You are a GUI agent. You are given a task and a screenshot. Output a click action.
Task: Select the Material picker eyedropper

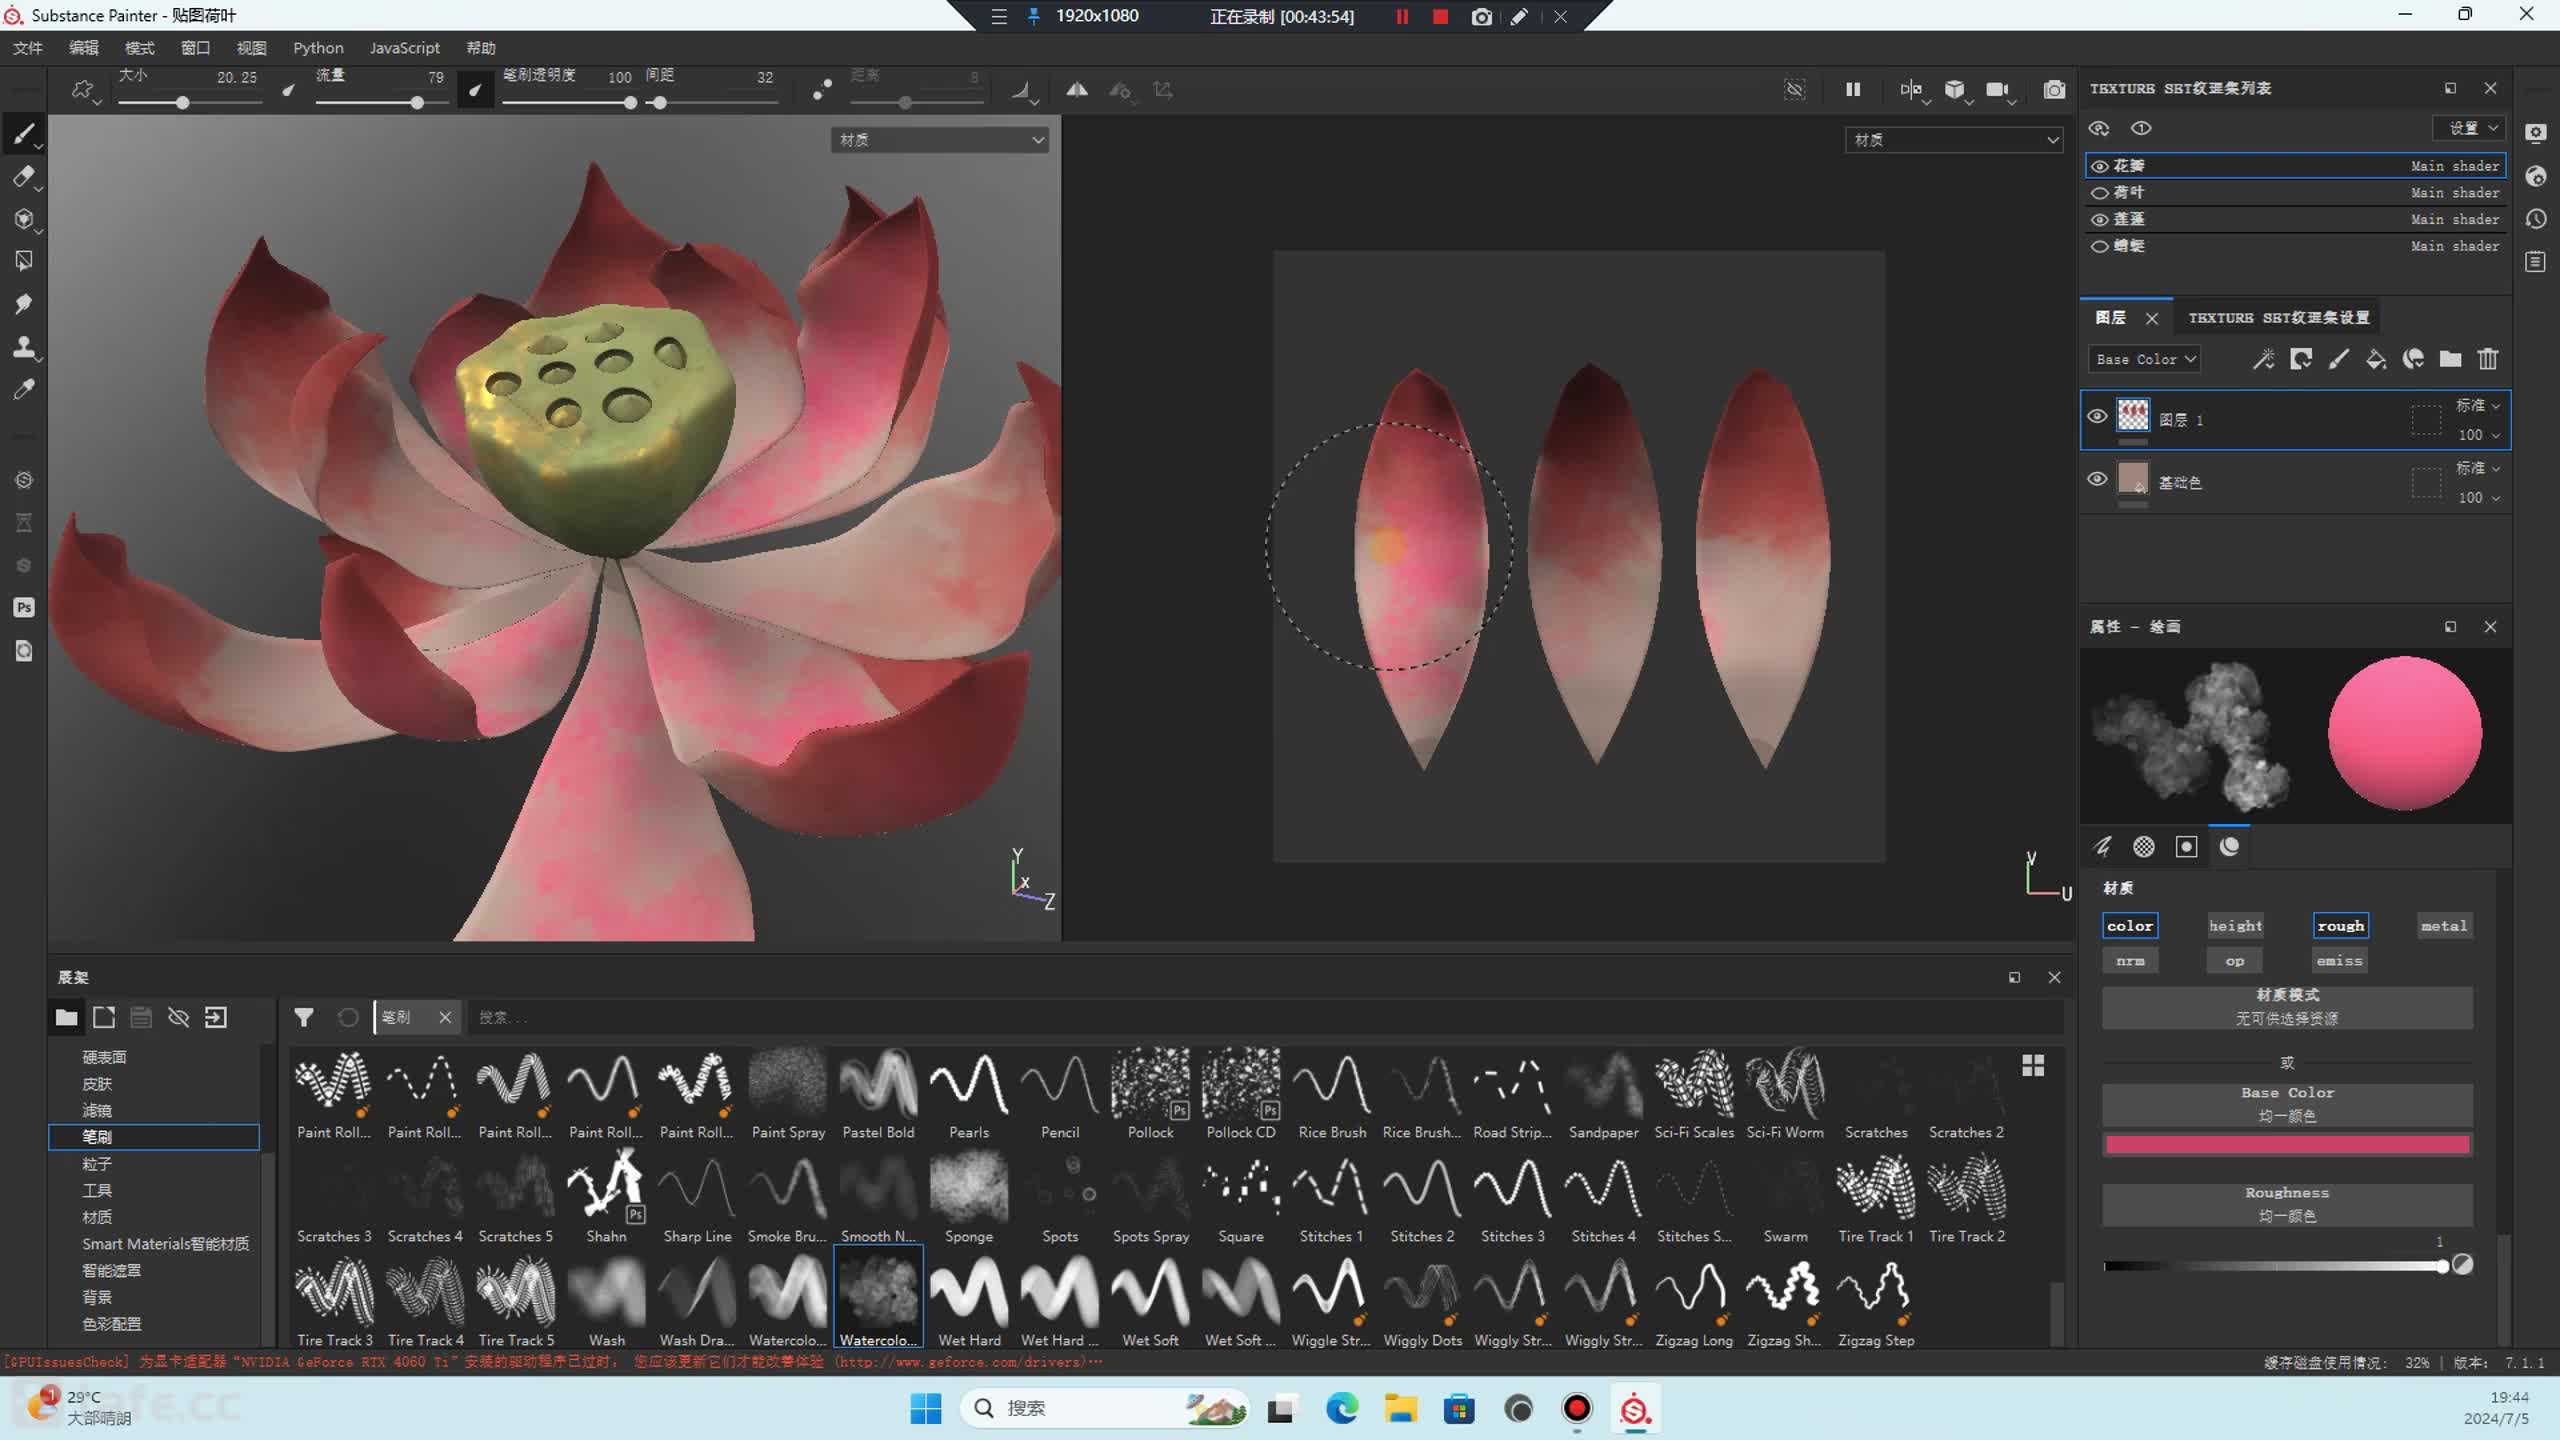pos(24,389)
